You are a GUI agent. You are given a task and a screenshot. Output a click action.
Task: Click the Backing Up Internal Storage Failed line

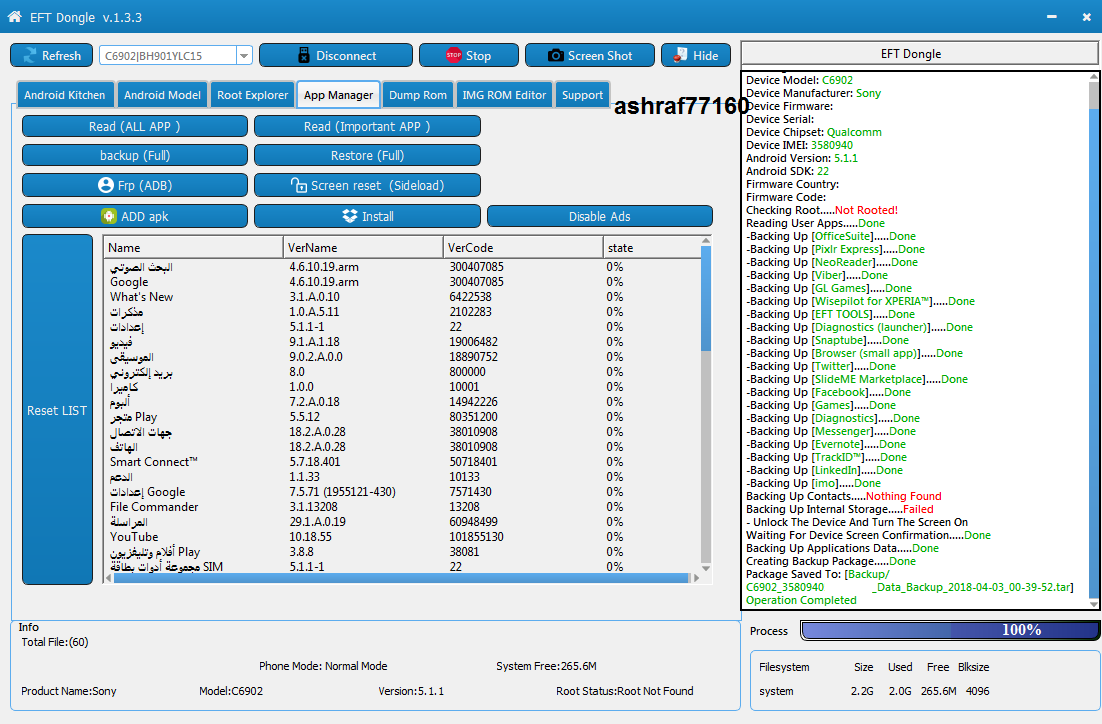839,509
